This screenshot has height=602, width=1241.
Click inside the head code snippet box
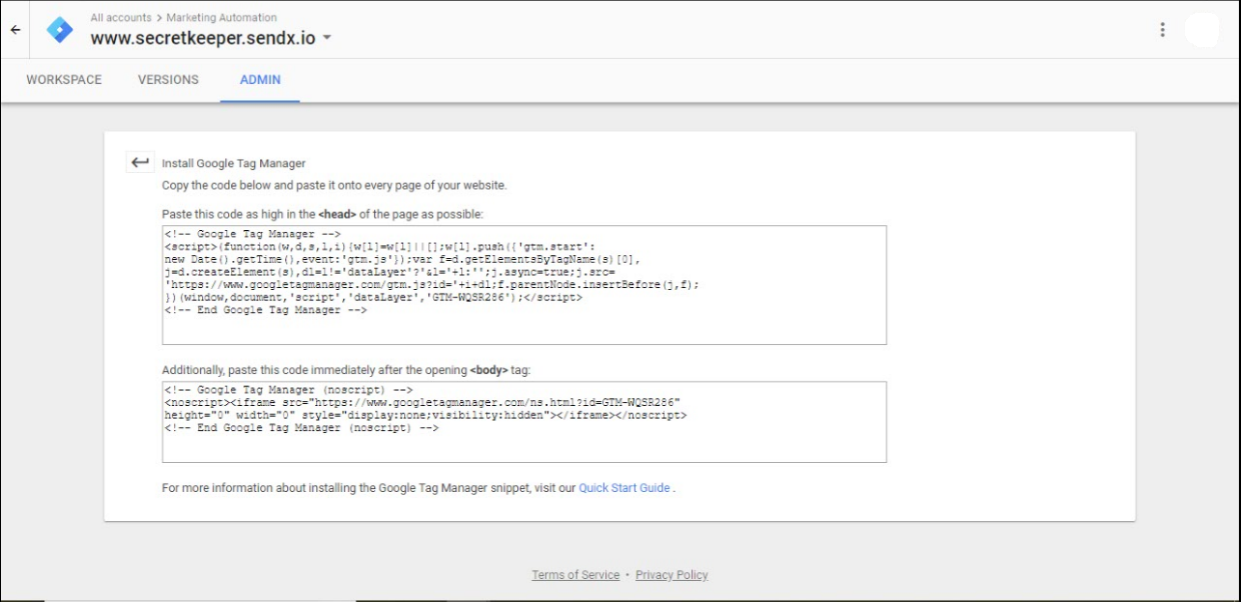coord(524,285)
